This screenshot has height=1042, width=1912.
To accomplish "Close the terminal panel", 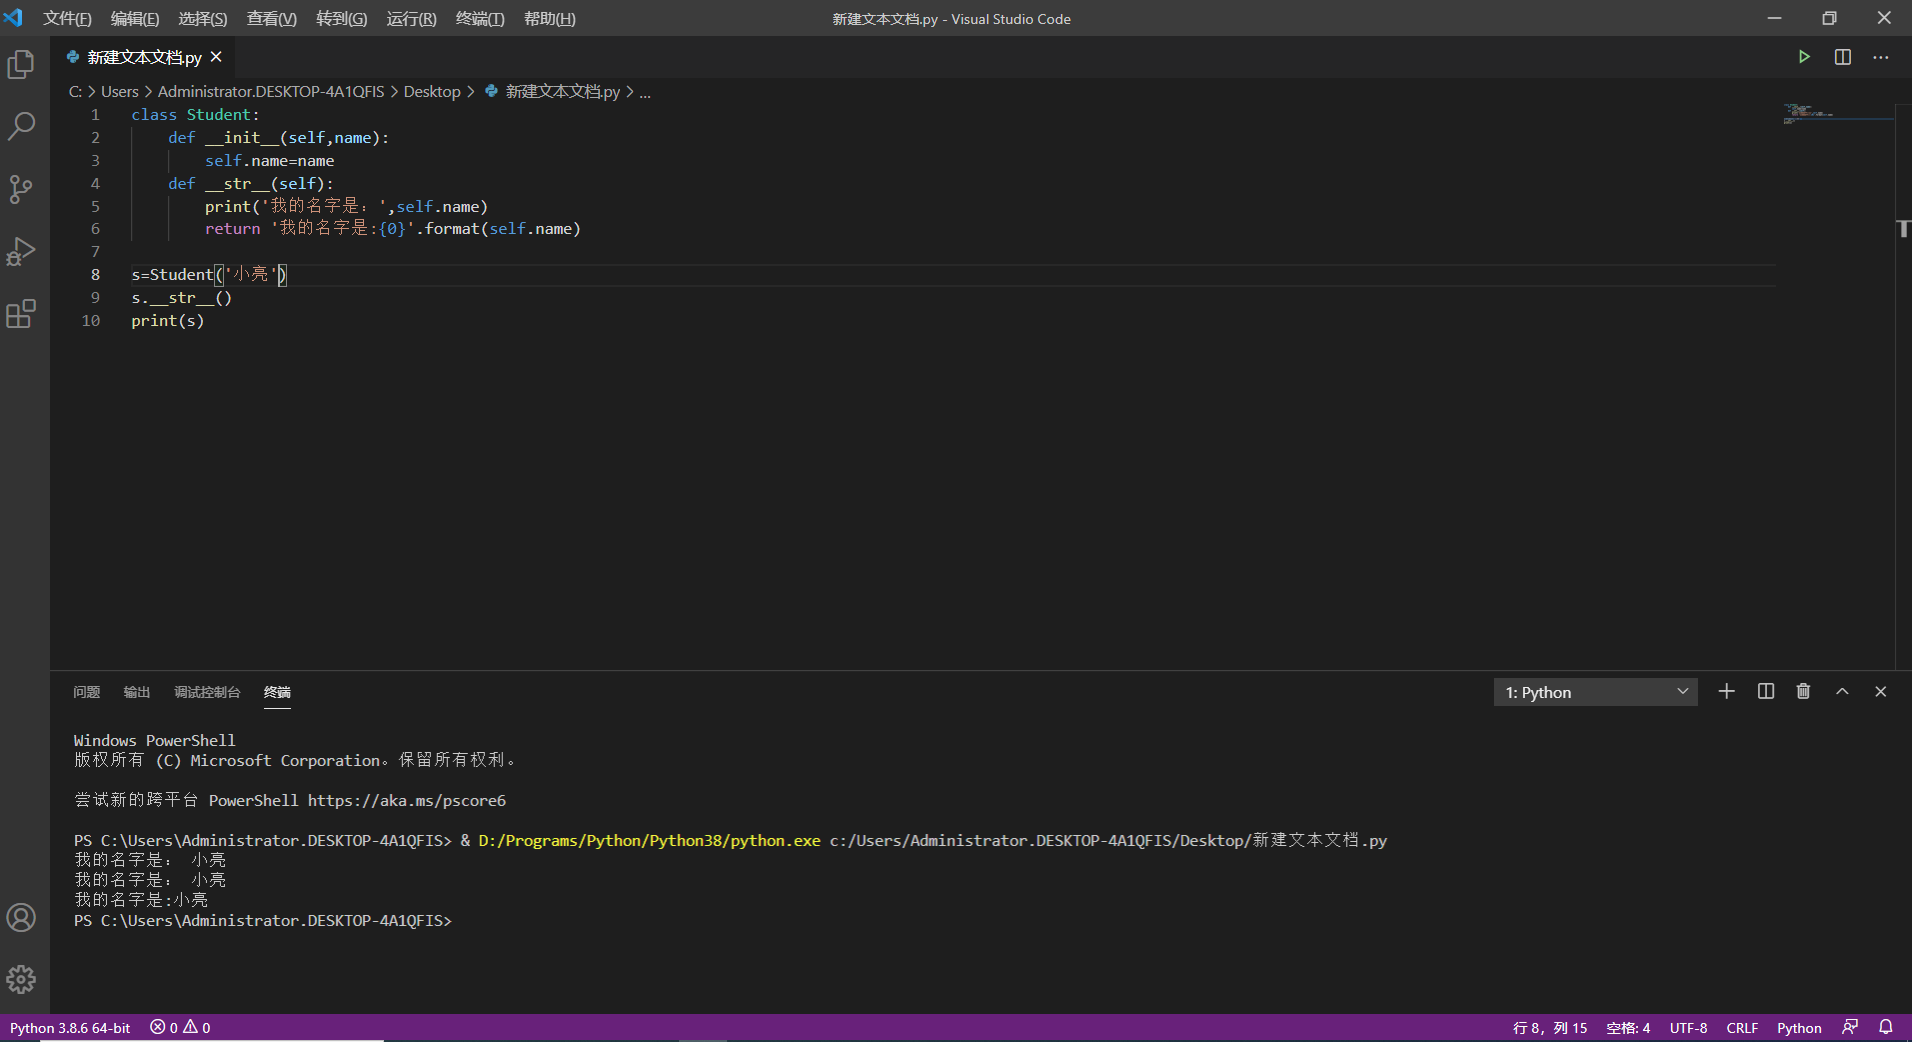I will click(1880, 692).
